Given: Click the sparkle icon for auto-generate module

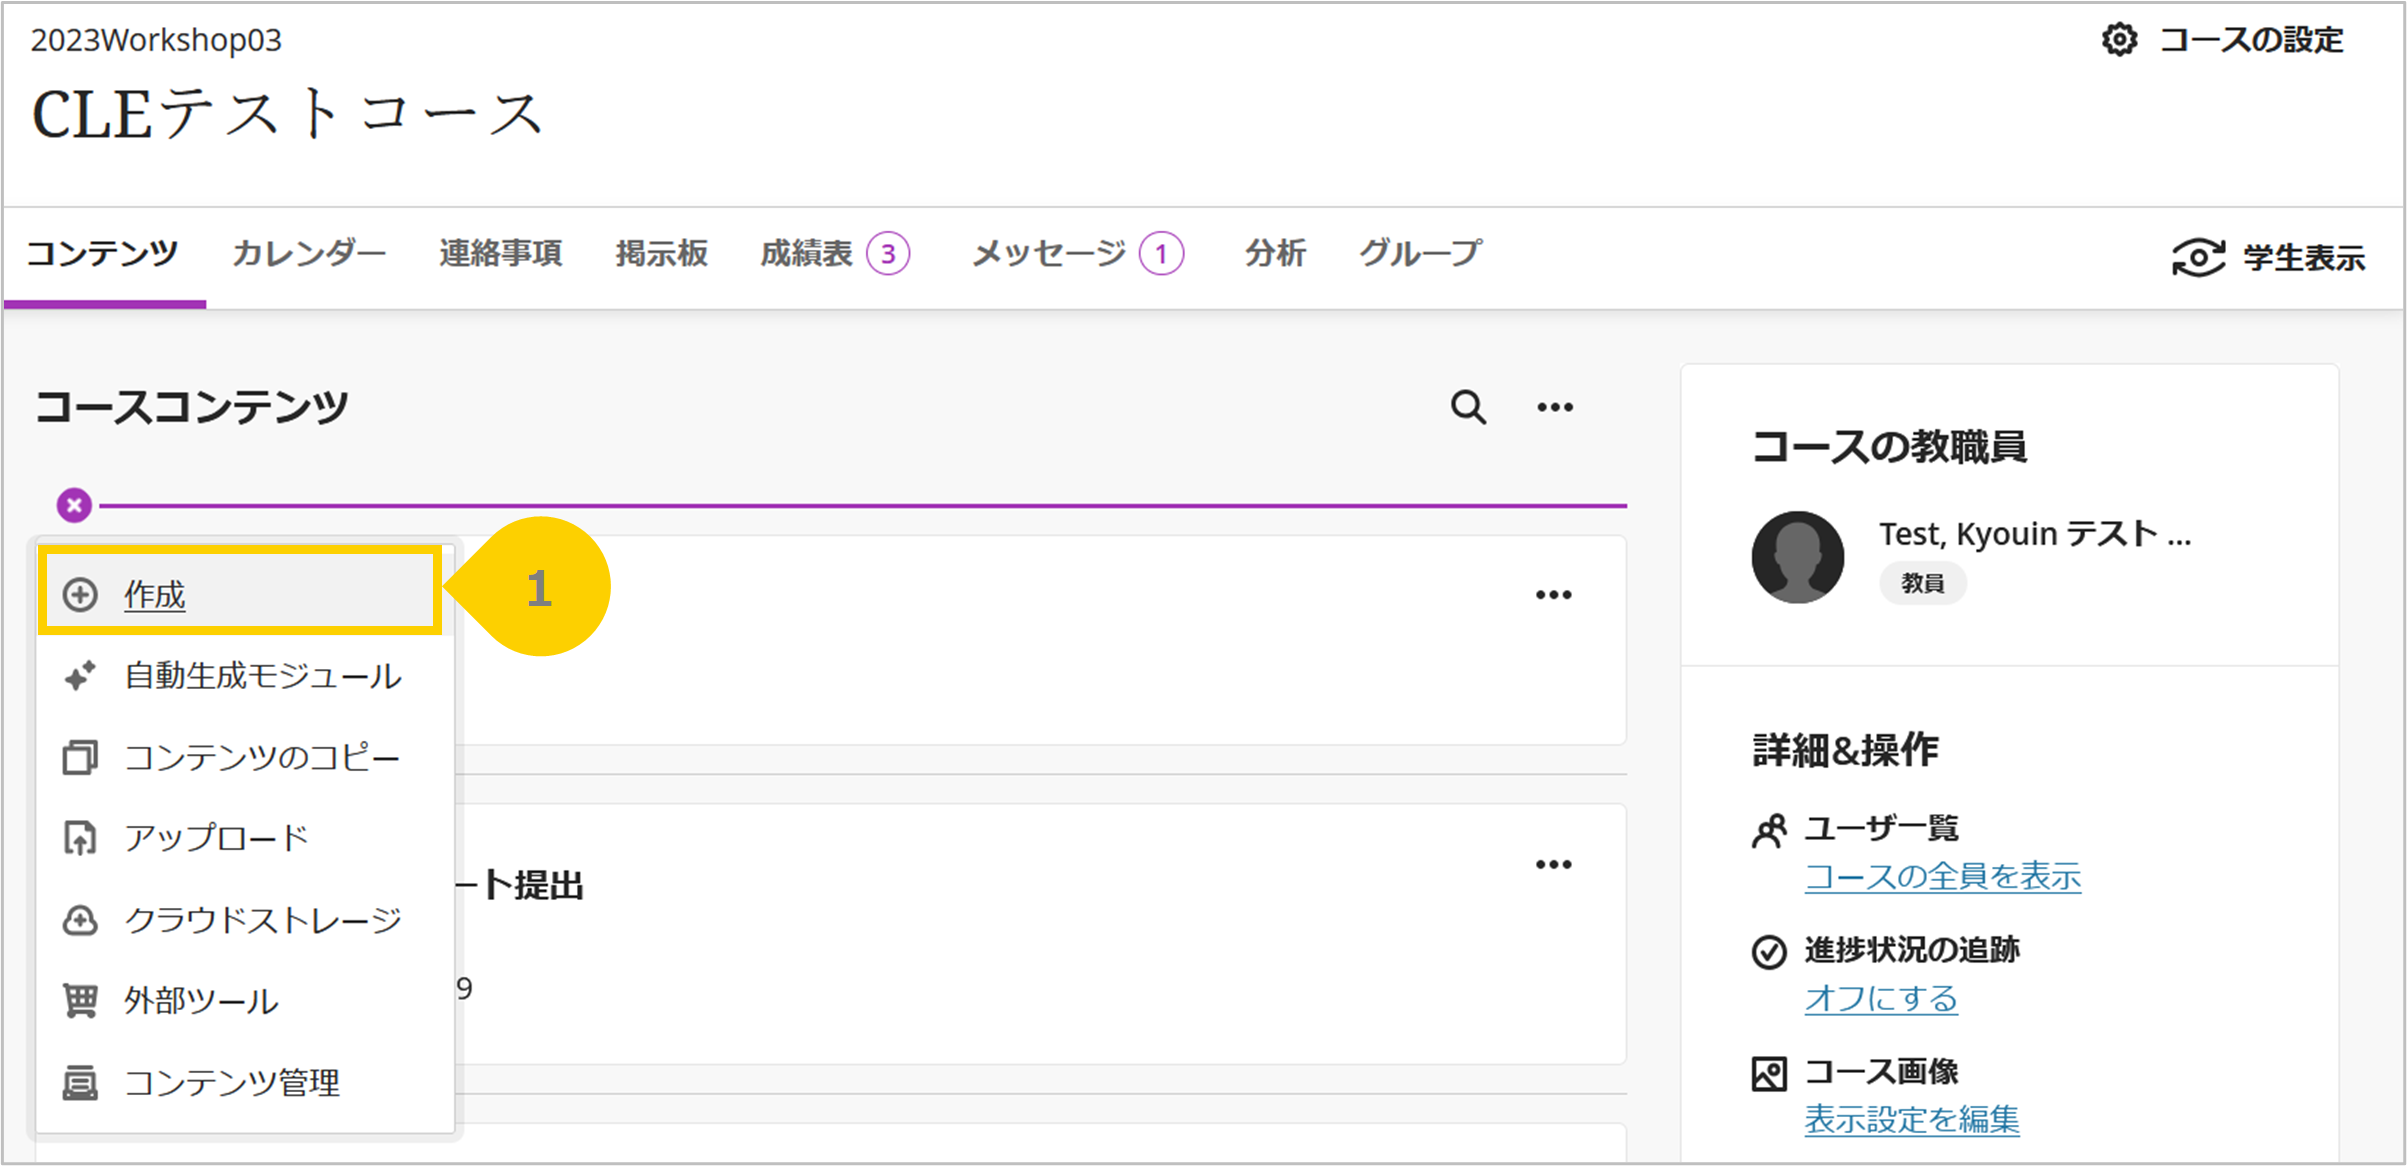Looking at the screenshot, I should coord(80,676).
